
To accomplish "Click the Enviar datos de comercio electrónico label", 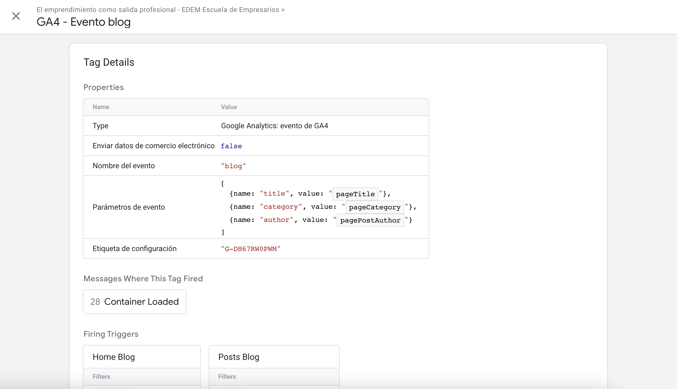I will click(x=153, y=146).
